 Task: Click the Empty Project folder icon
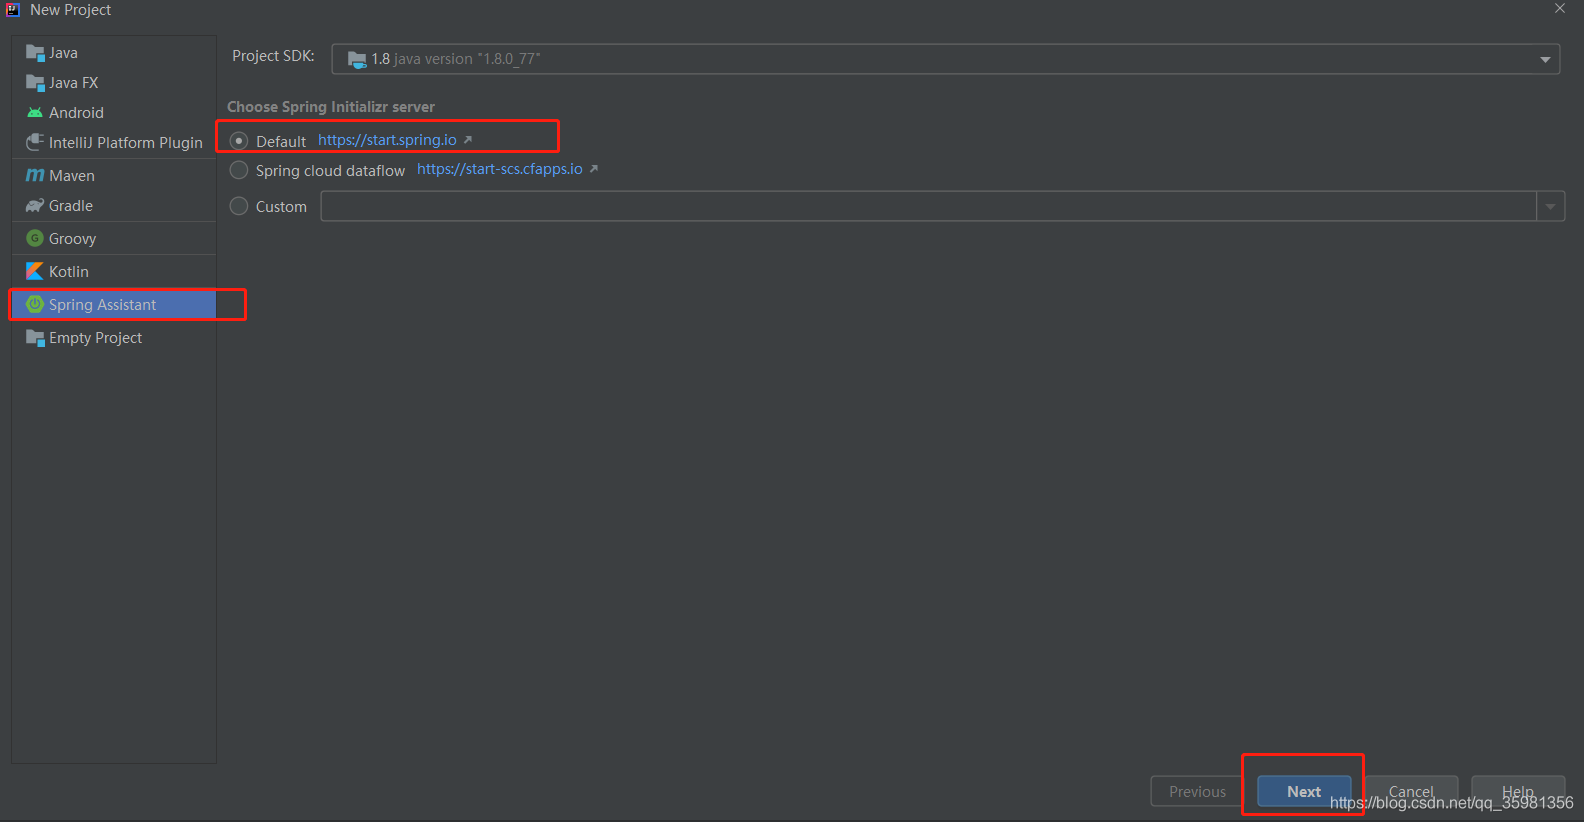point(35,338)
